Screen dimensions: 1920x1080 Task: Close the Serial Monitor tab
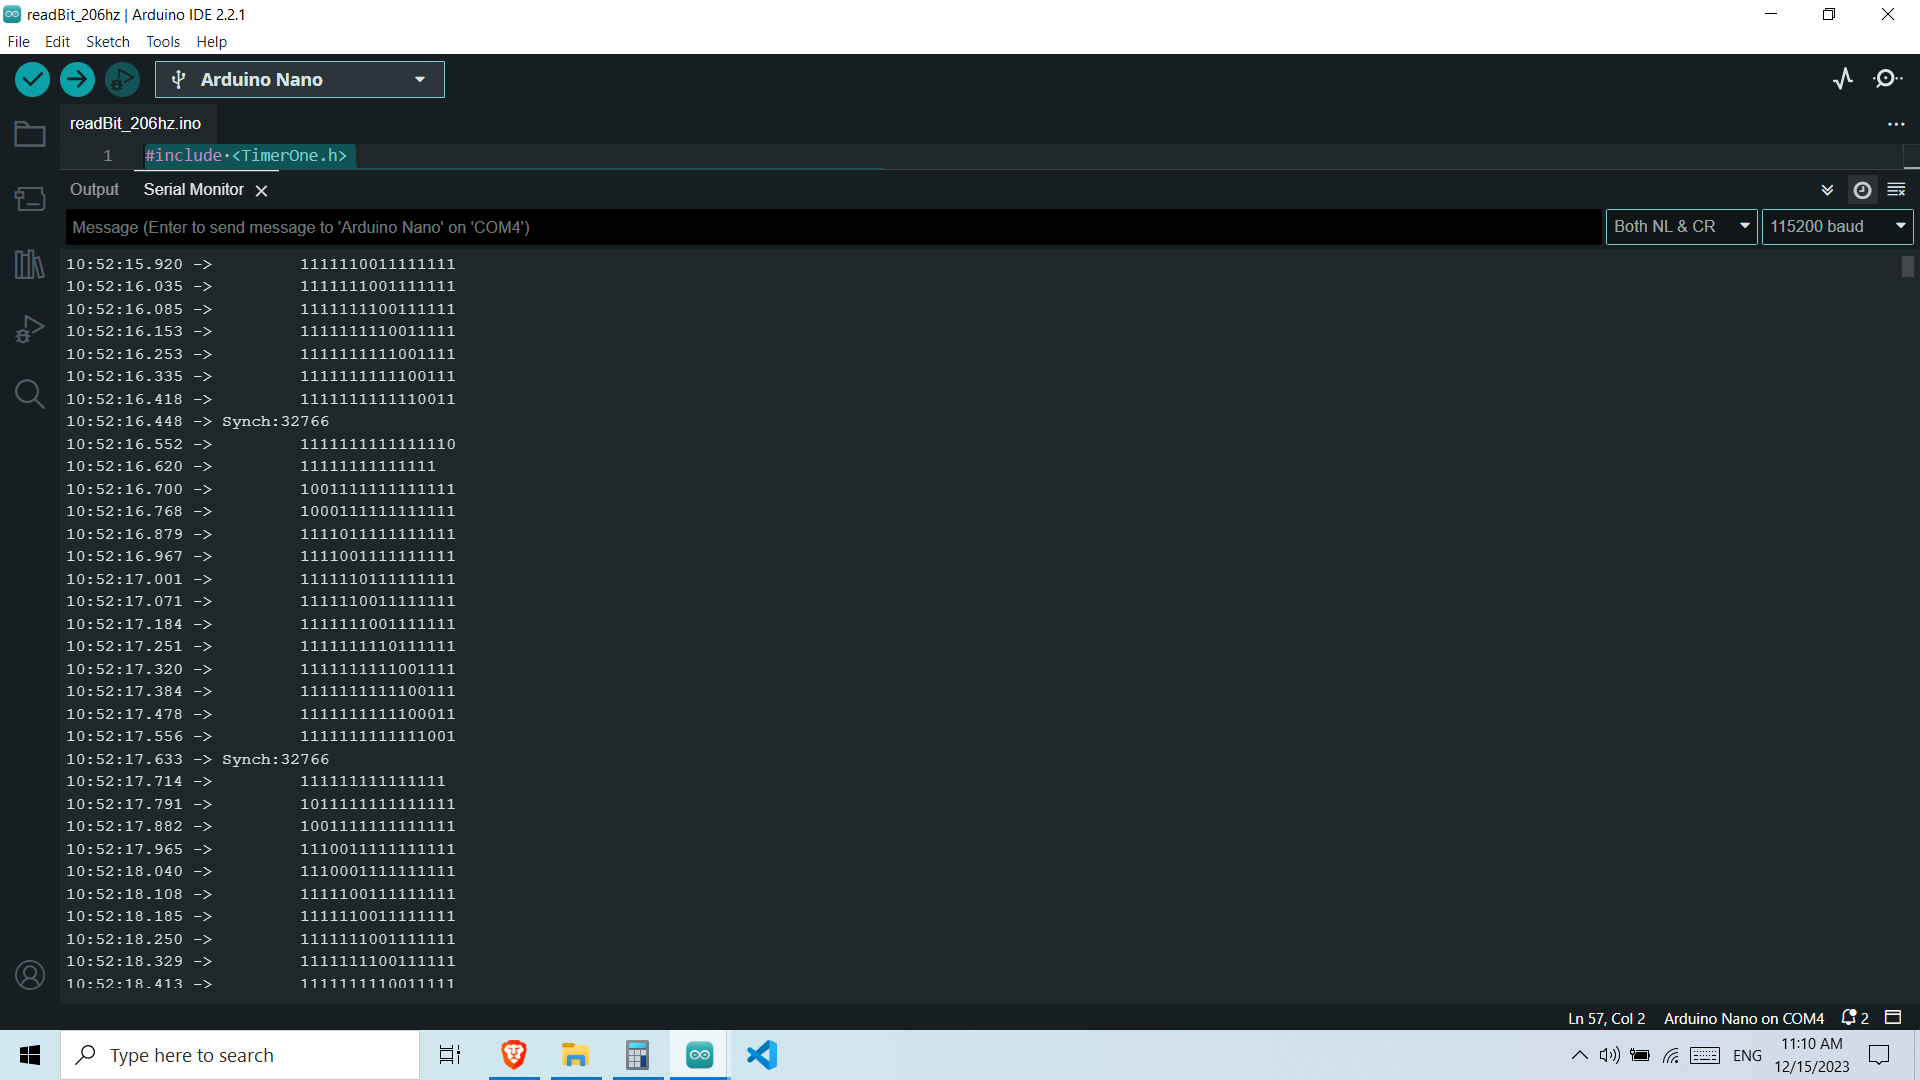[261, 189]
